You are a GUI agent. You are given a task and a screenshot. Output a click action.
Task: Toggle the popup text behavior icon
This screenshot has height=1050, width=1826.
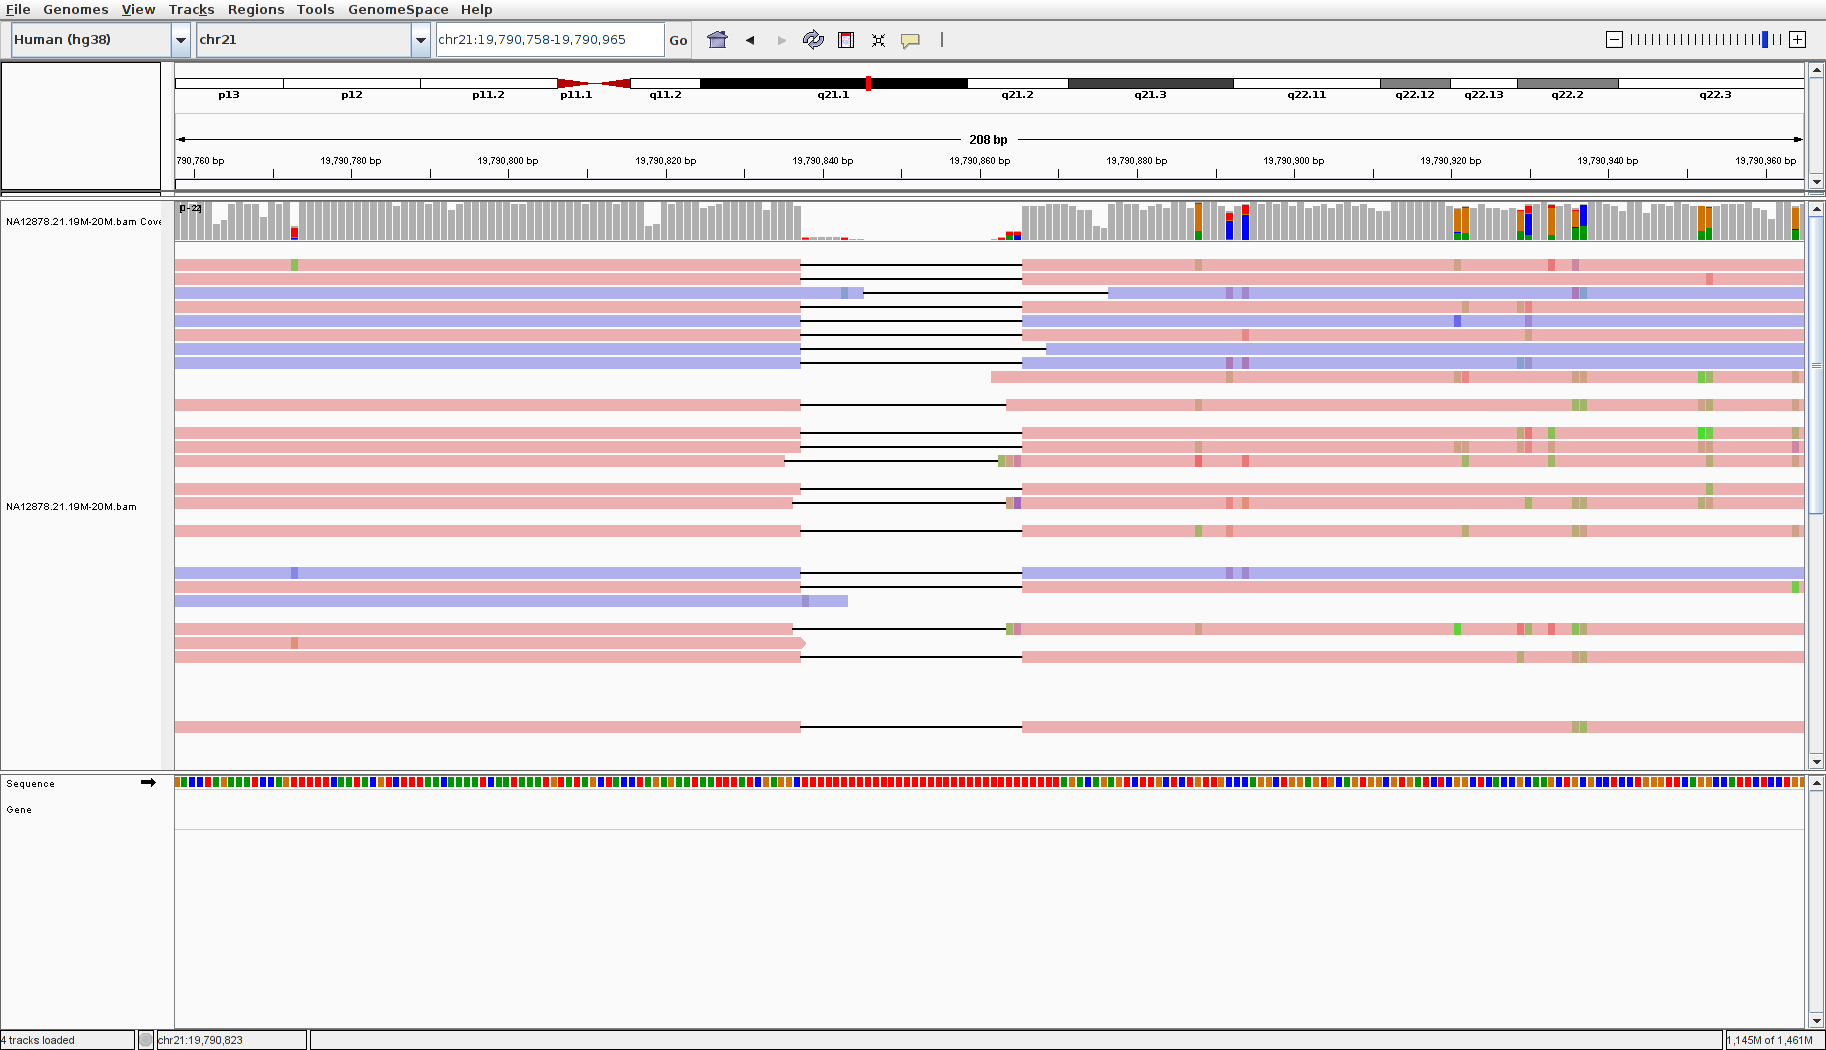[910, 40]
